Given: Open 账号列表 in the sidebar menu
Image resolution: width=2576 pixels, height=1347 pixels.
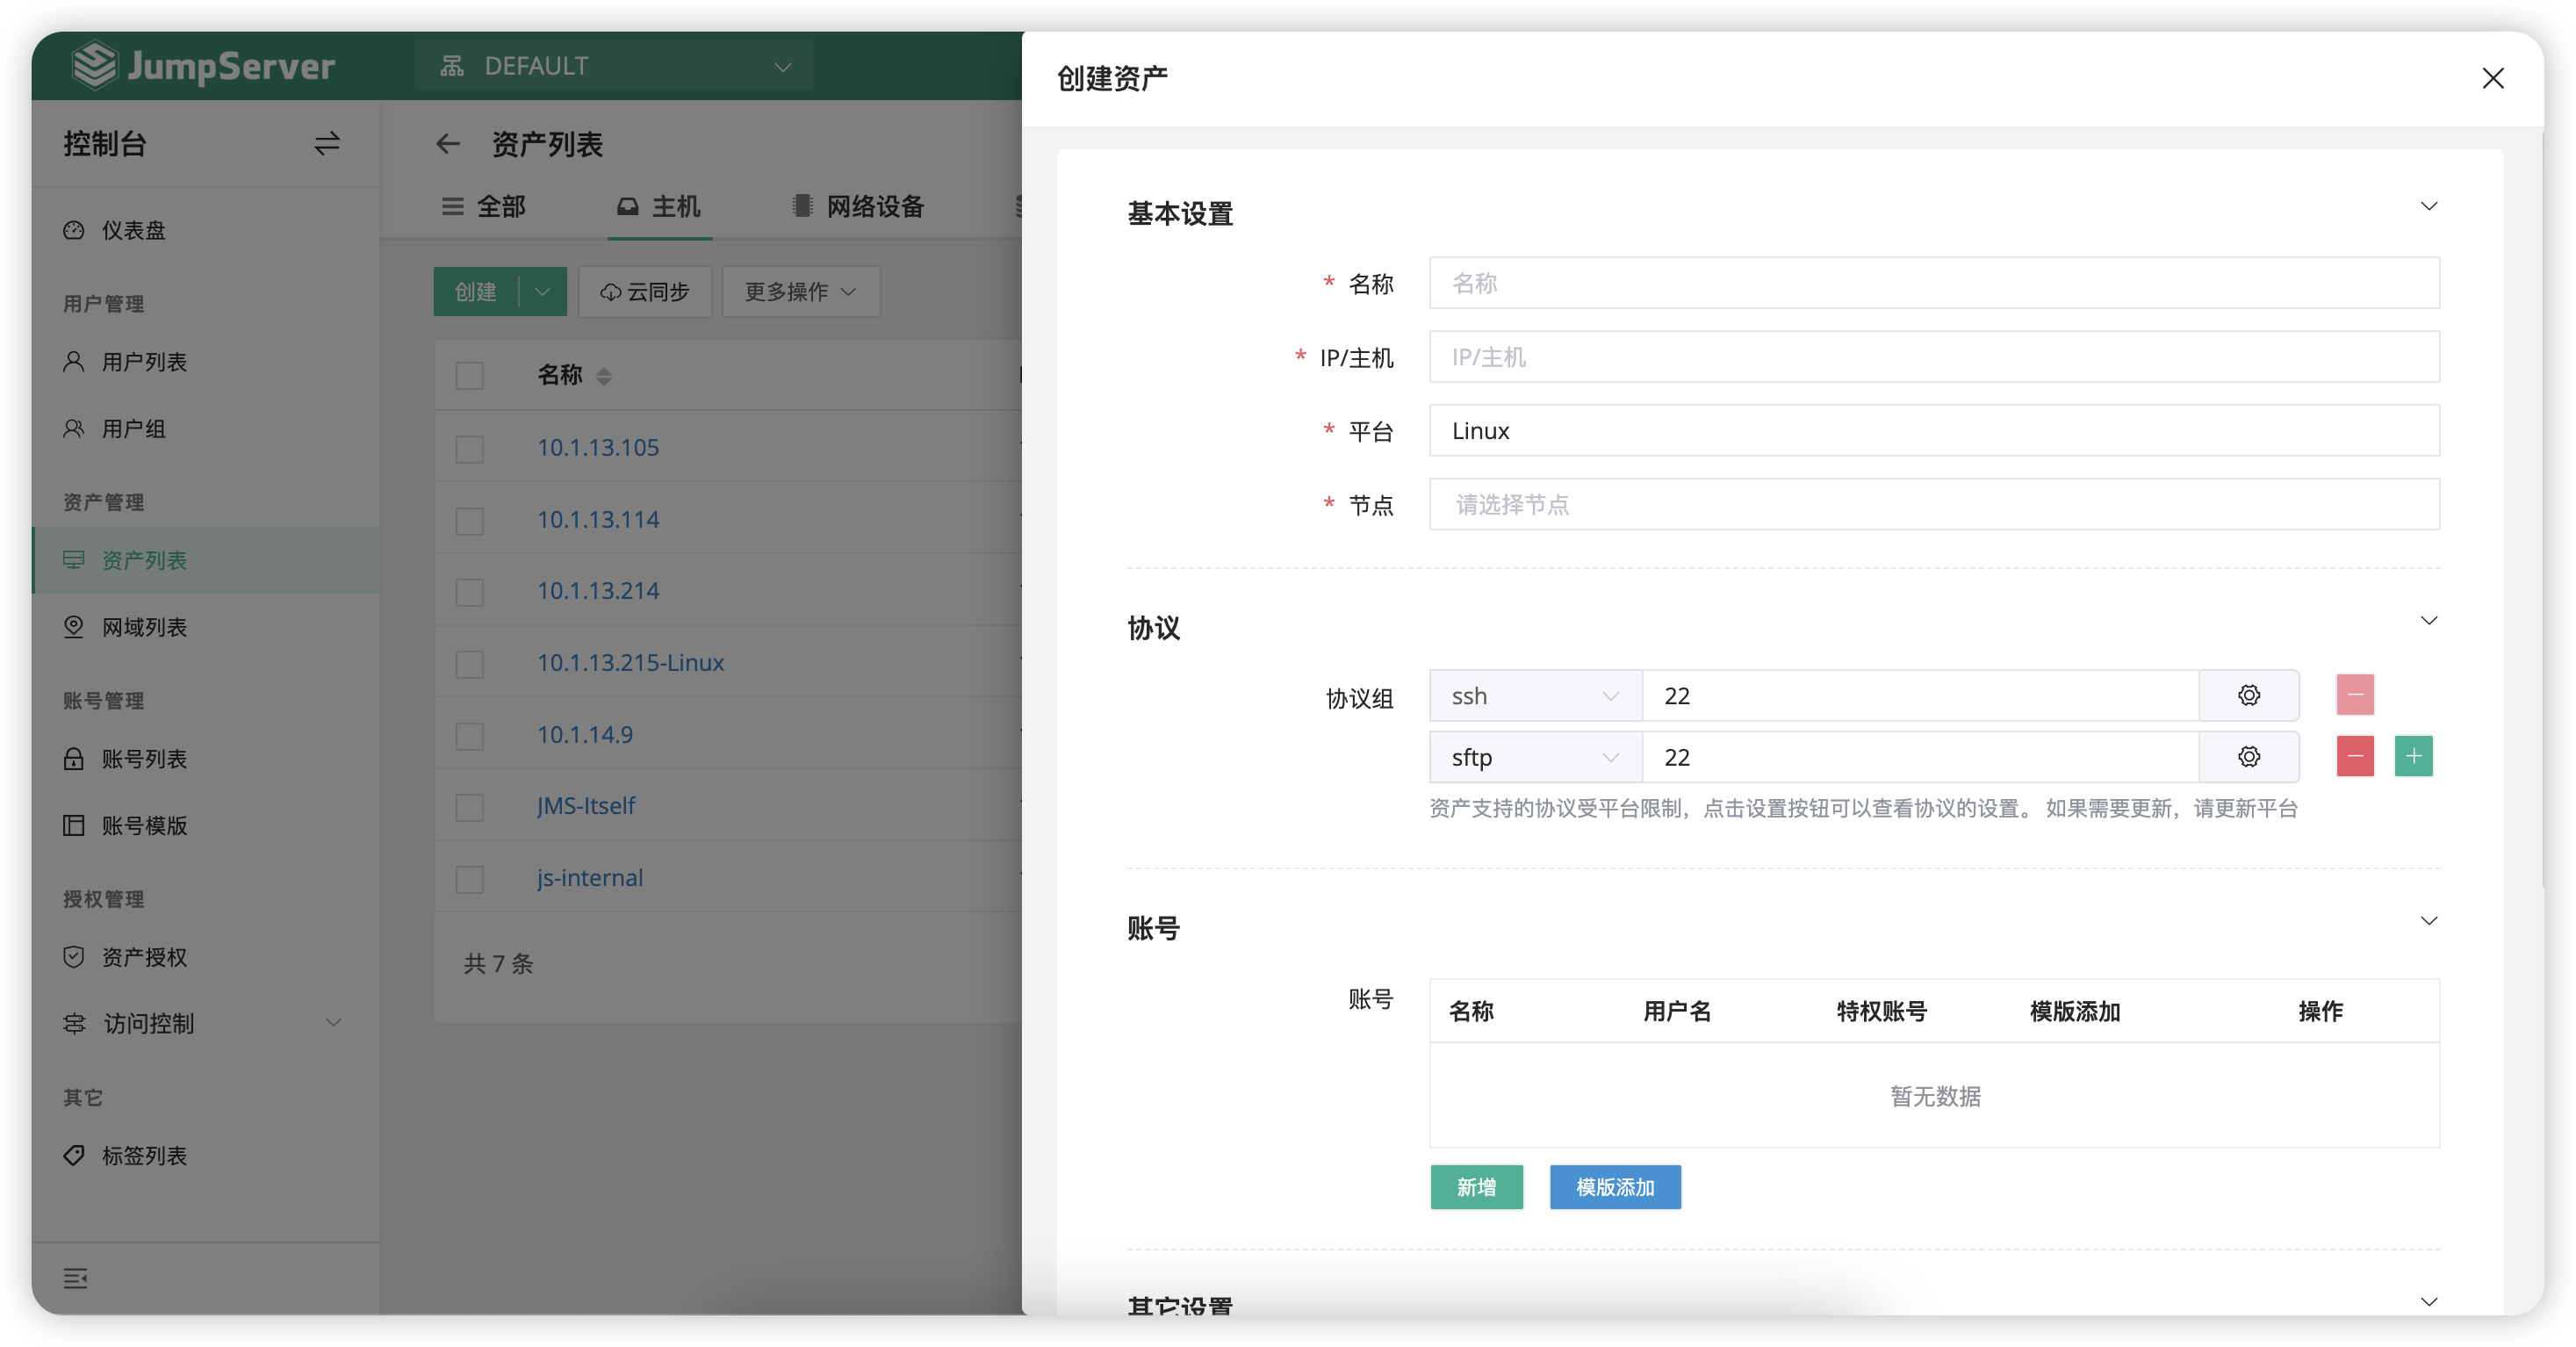Looking at the screenshot, I should [x=144, y=759].
